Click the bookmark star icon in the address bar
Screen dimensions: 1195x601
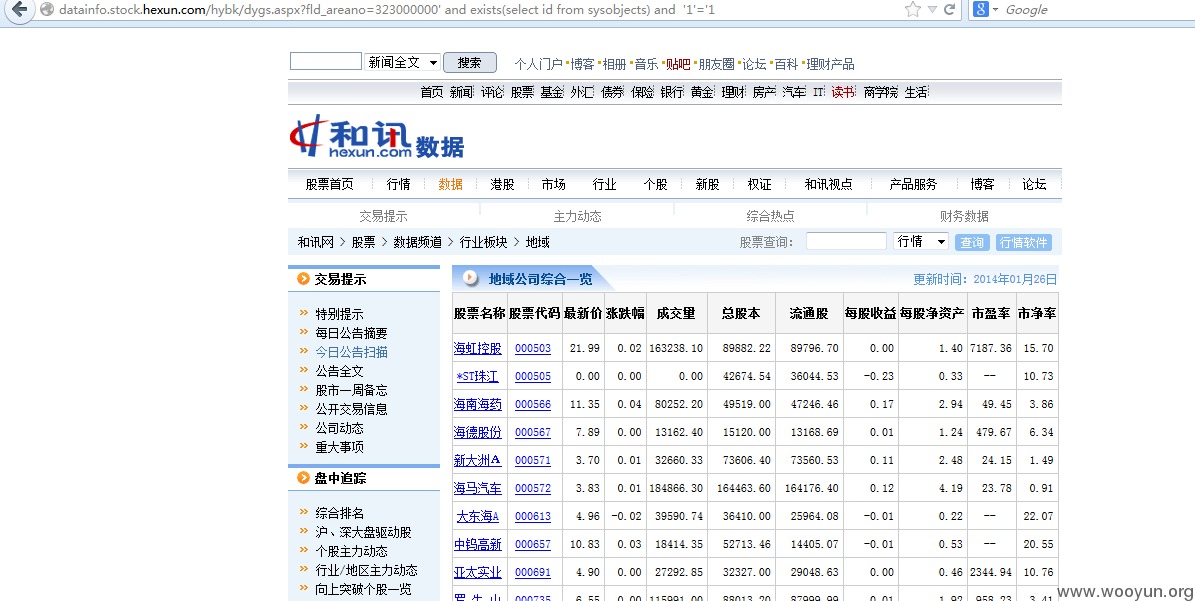912,10
